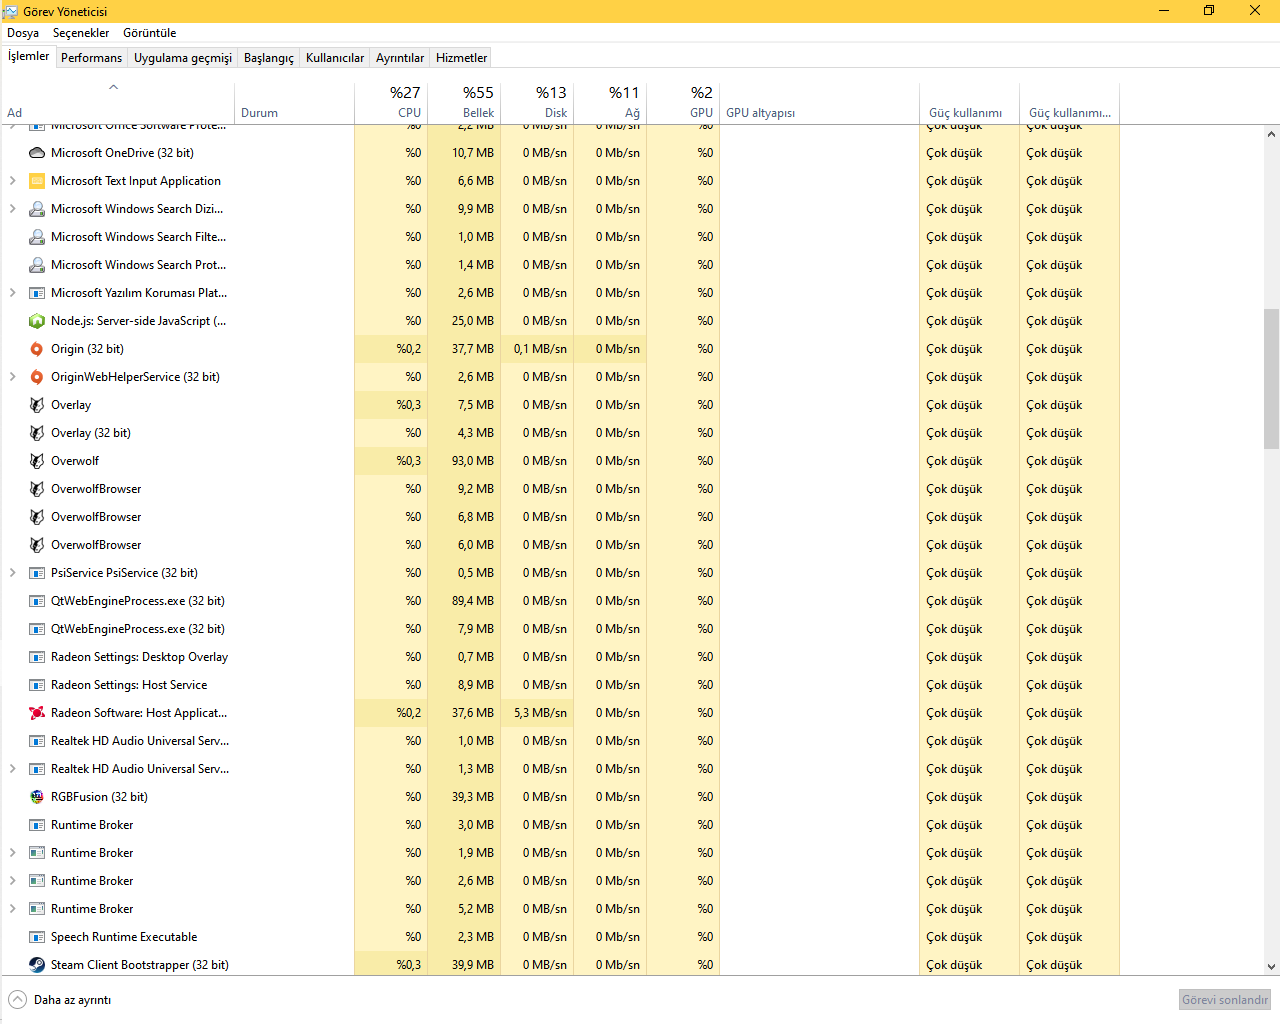The height and width of the screenshot is (1024, 1280).
Task: Click the Radeon Settings: Desktop Overlay icon
Action: 37,657
